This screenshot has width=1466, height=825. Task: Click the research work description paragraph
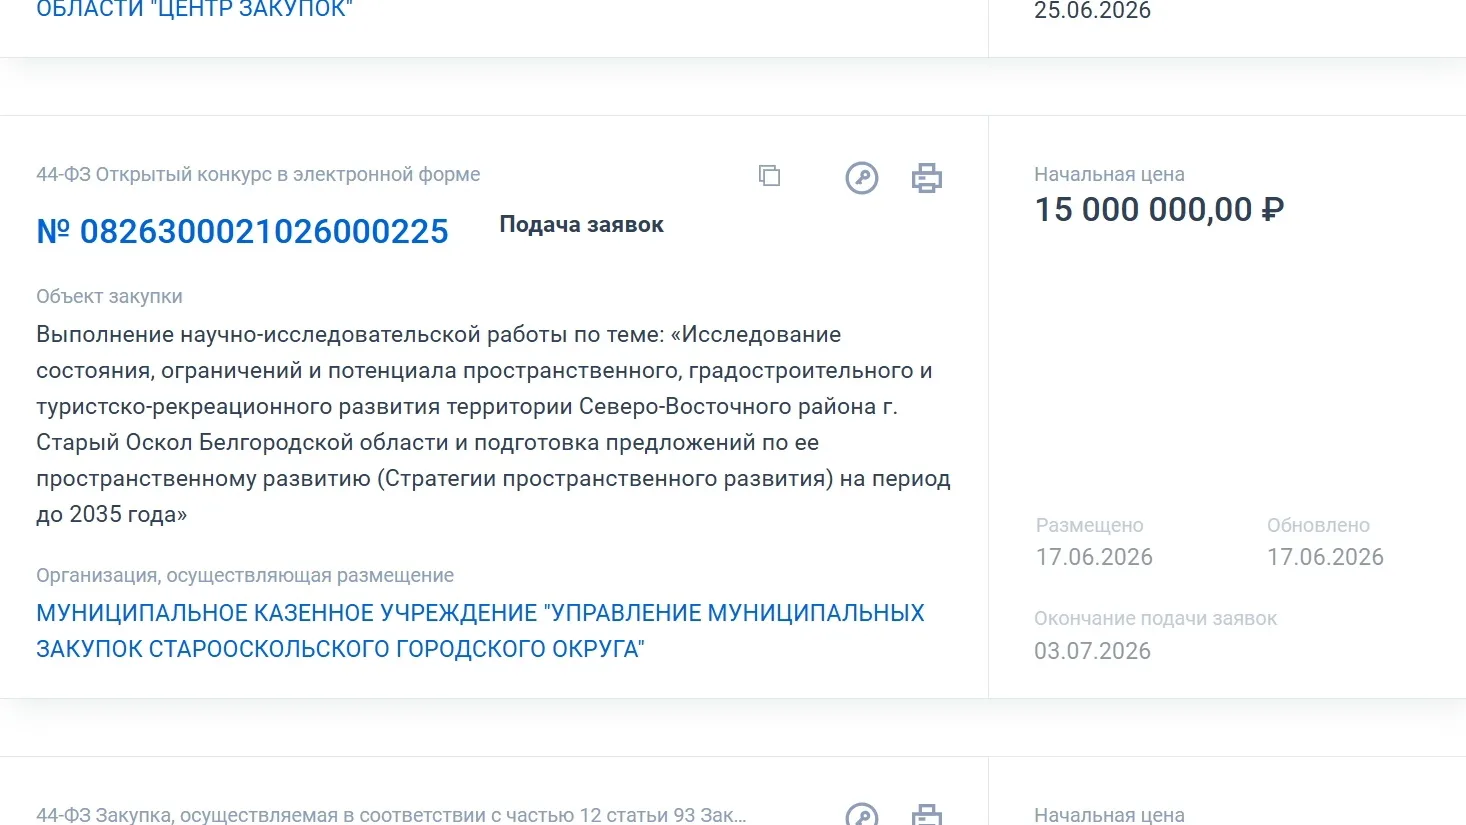click(493, 424)
